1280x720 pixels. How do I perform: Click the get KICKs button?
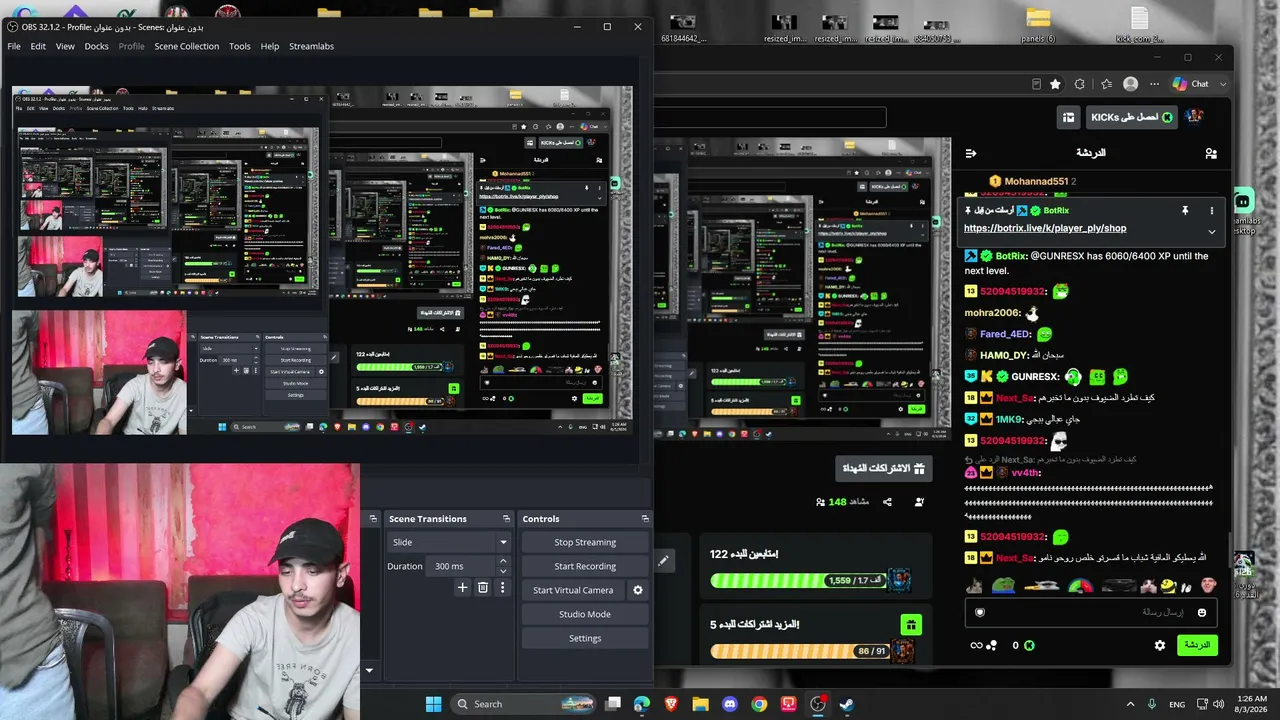click(1130, 117)
